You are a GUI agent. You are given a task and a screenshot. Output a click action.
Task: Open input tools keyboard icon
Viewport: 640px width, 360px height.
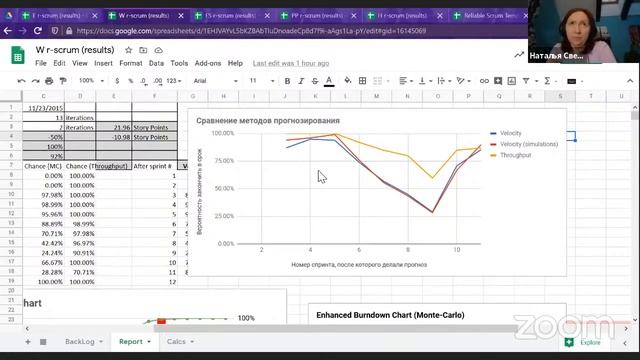(572, 81)
